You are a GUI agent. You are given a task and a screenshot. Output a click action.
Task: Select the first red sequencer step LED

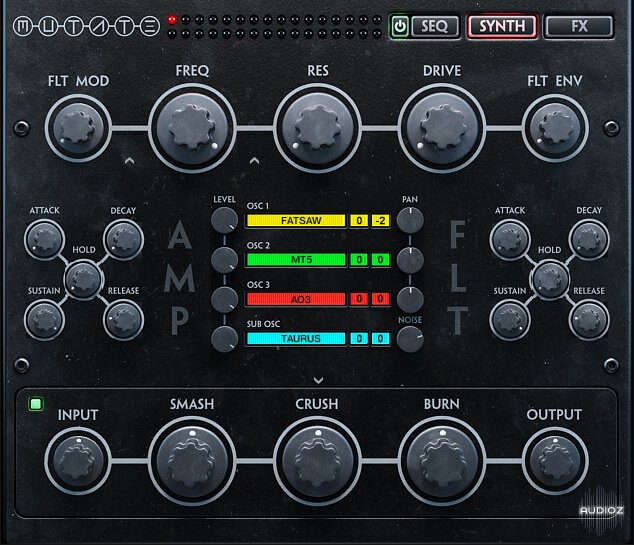coord(172,19)
